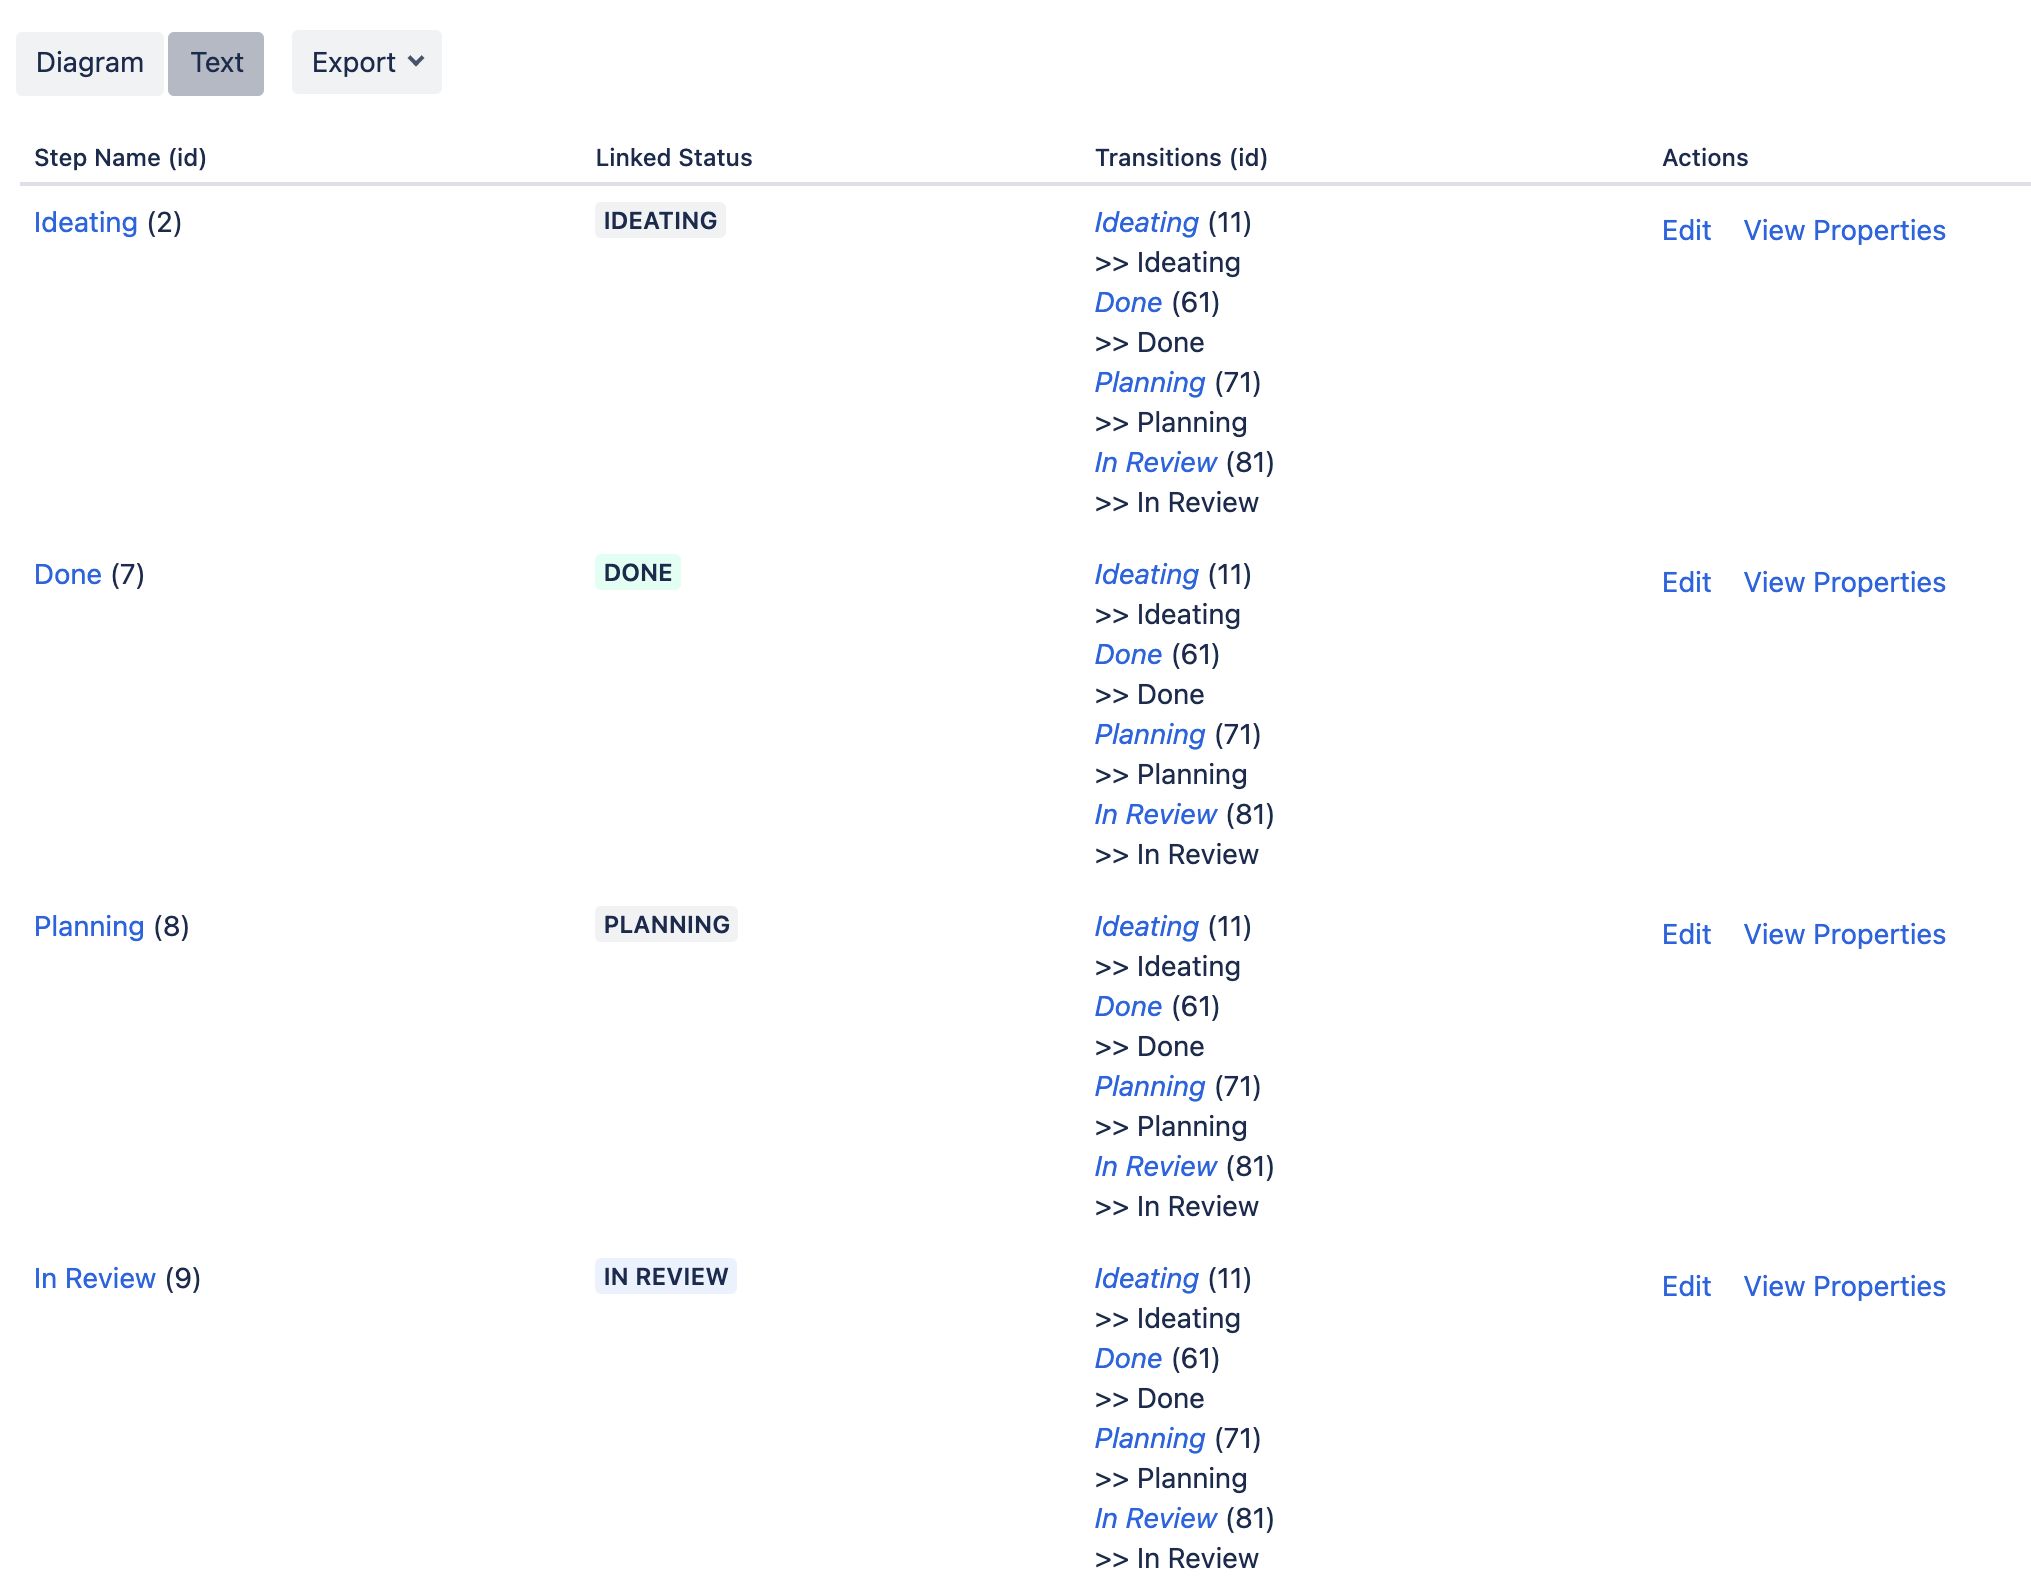Click Edit for the Ideating step
Viewport: 2031px width, 1591px height.
pyautogui.click(x=1686, y=230)
